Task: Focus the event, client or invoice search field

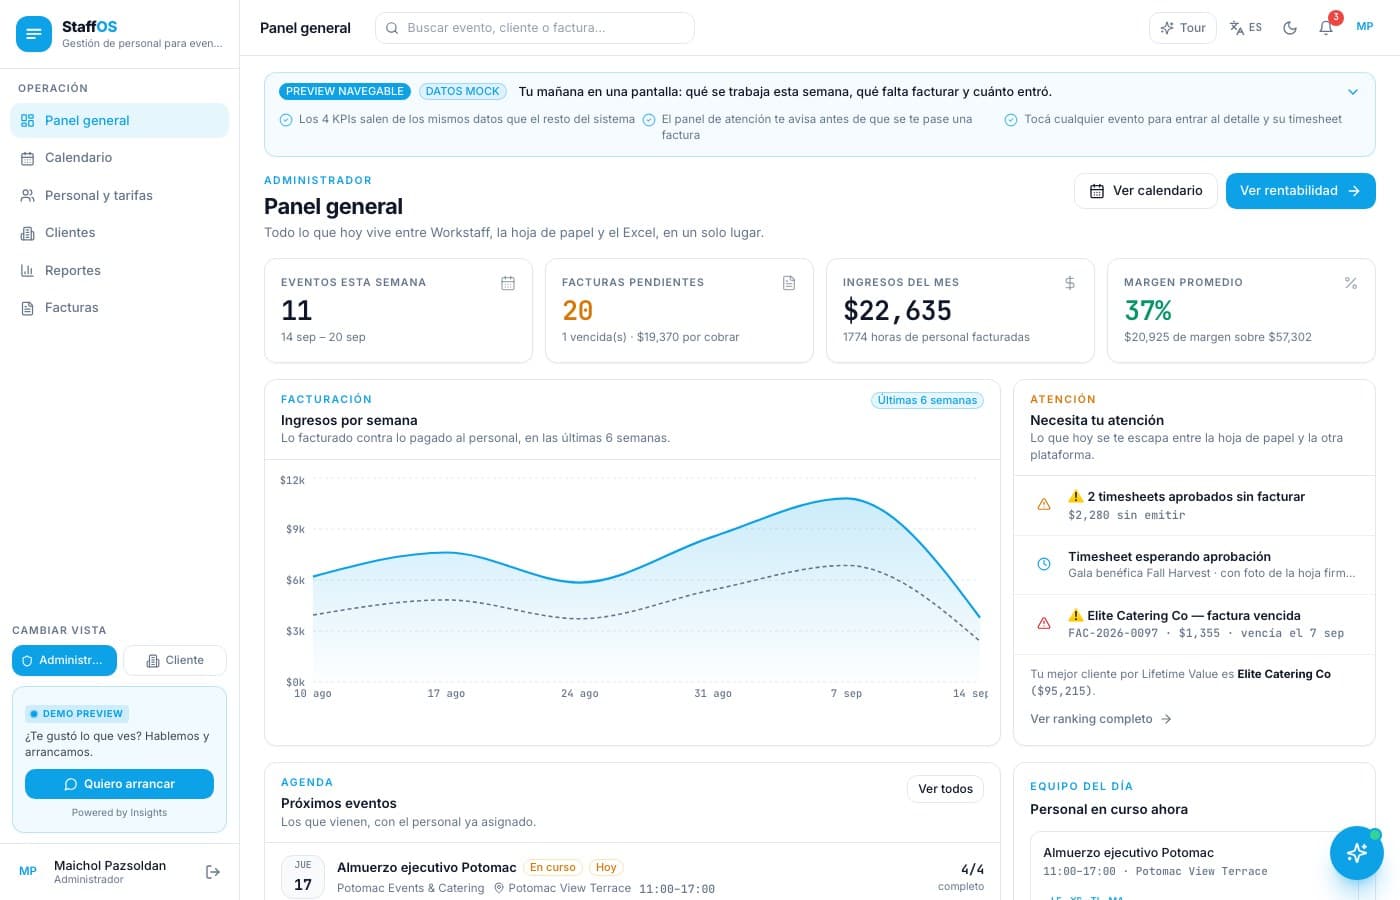Action: click(x=535, y=28)
